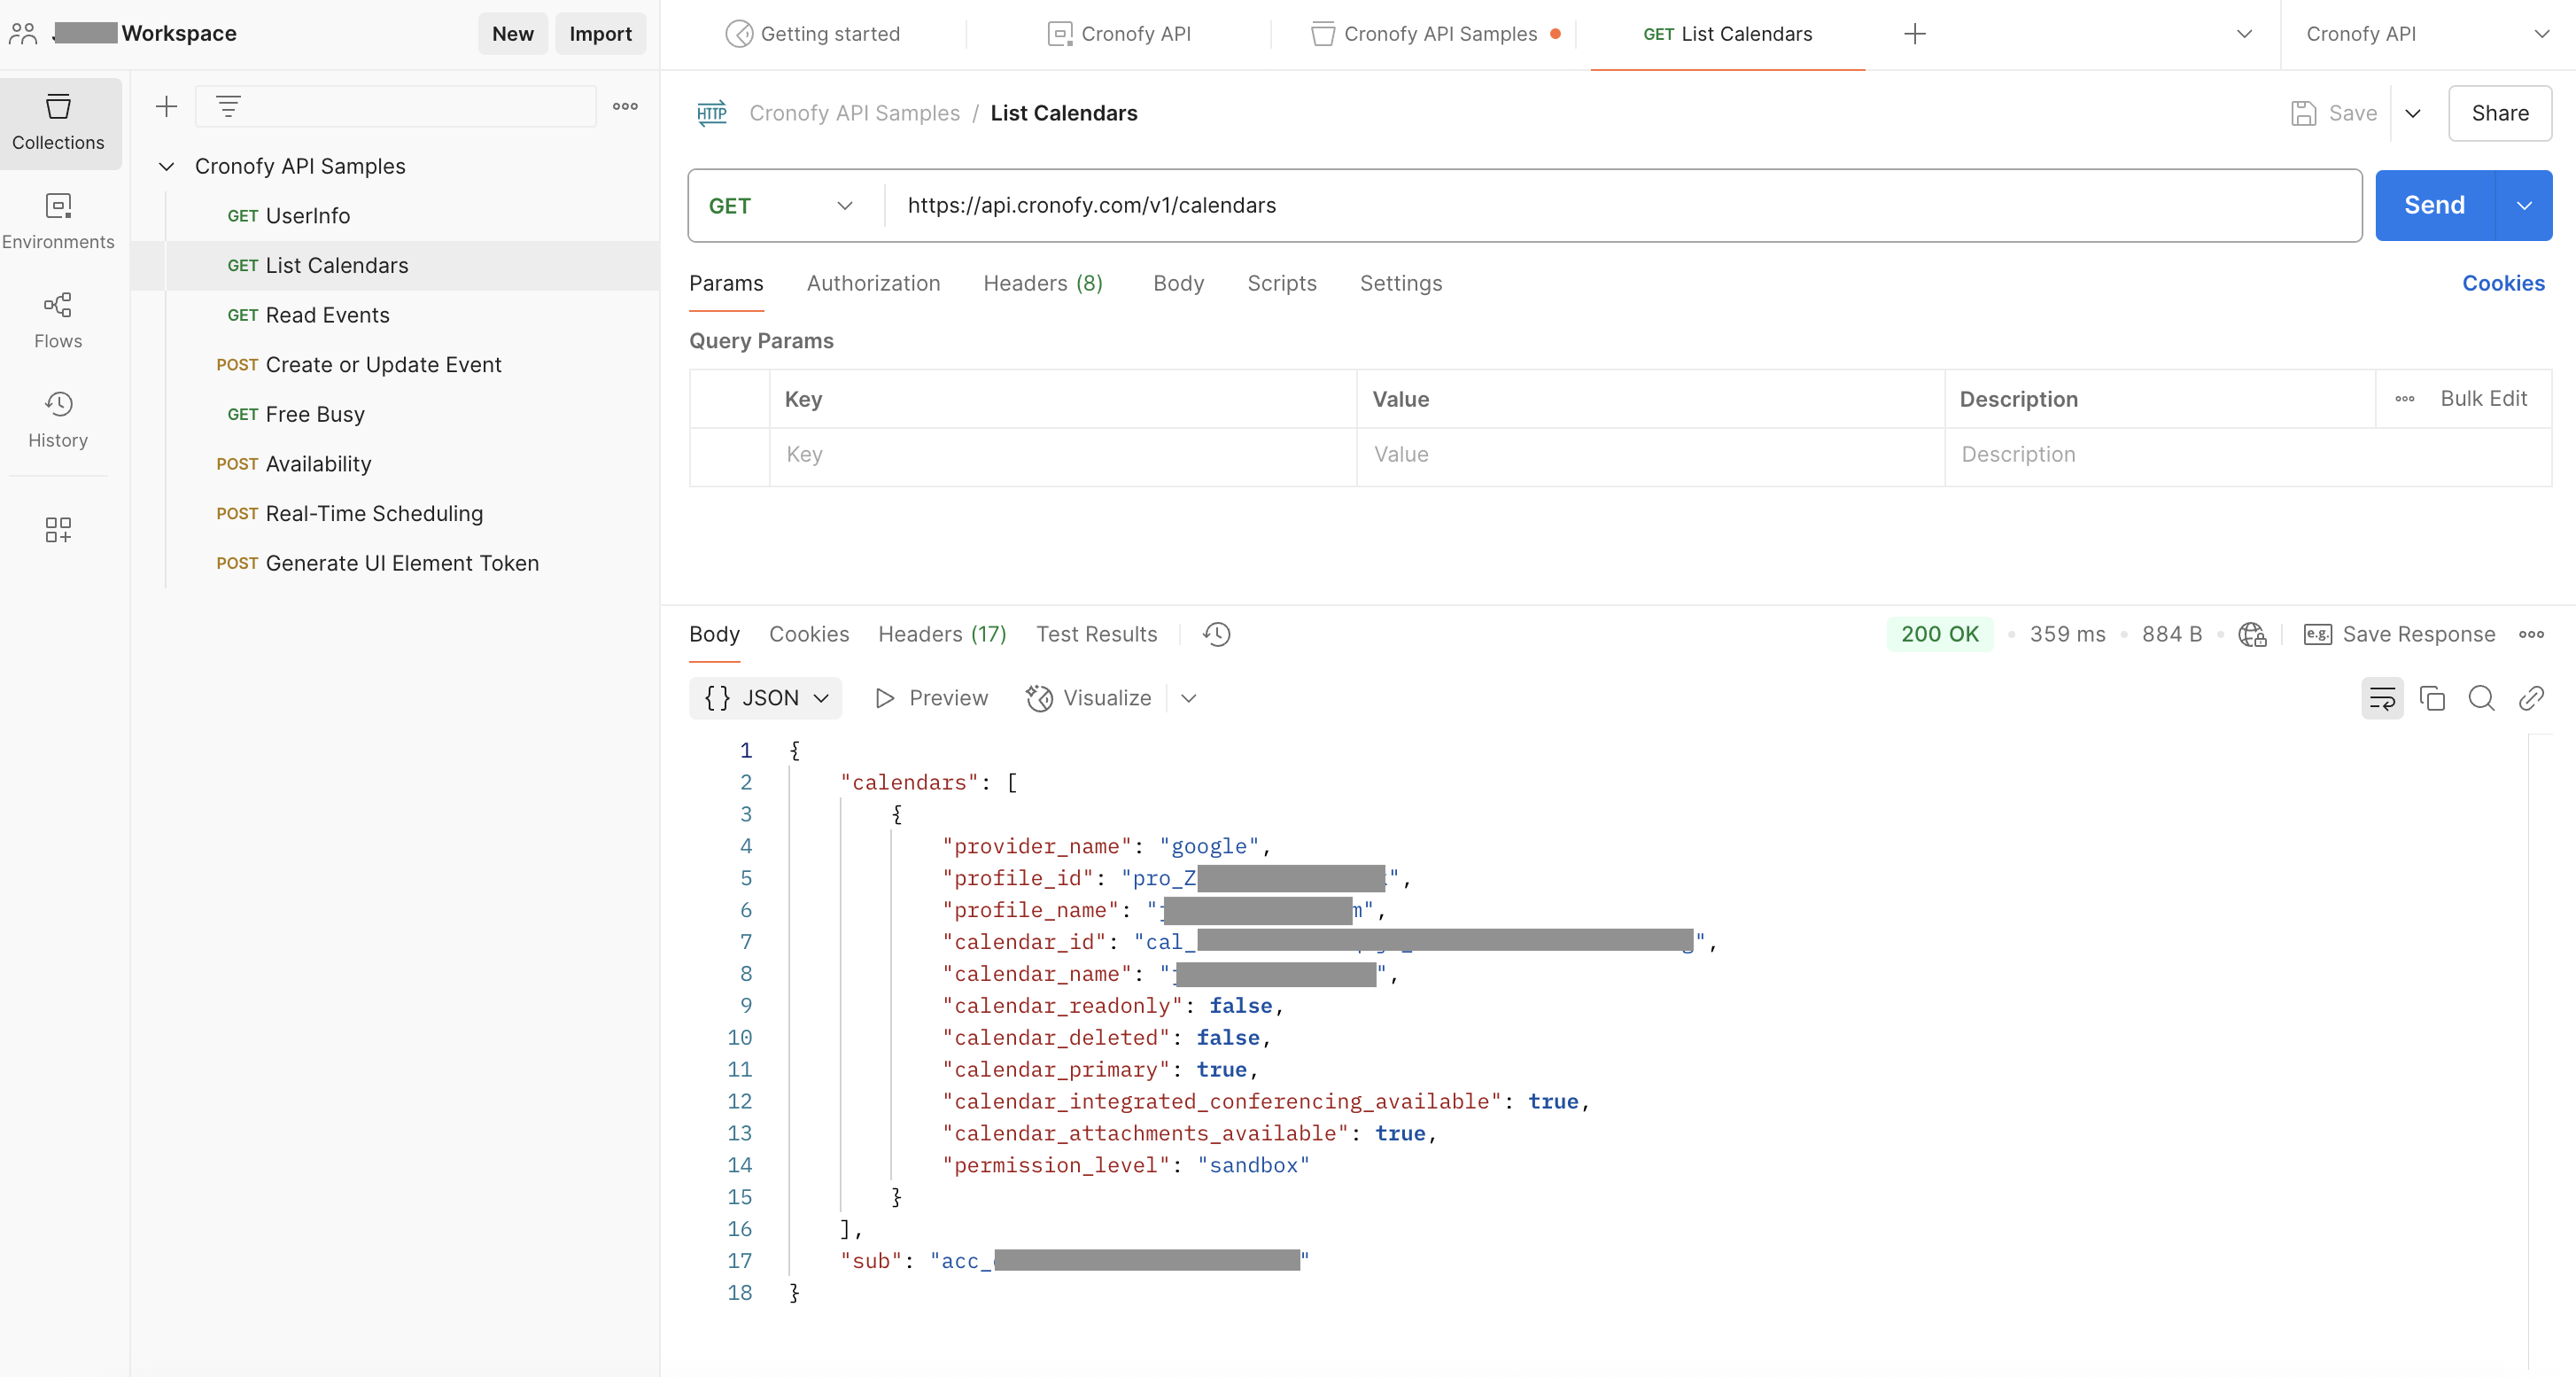Open the History sidebar panel
Viewport: 2576px width, 1377px height.
[x=59, y=420]
